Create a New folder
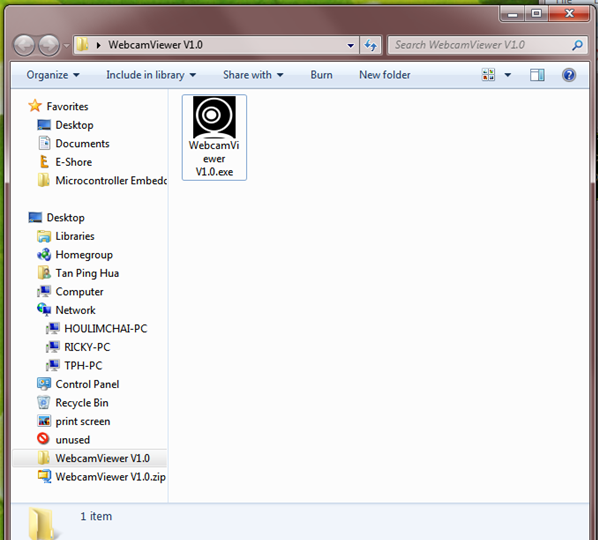 pos(384,75)
